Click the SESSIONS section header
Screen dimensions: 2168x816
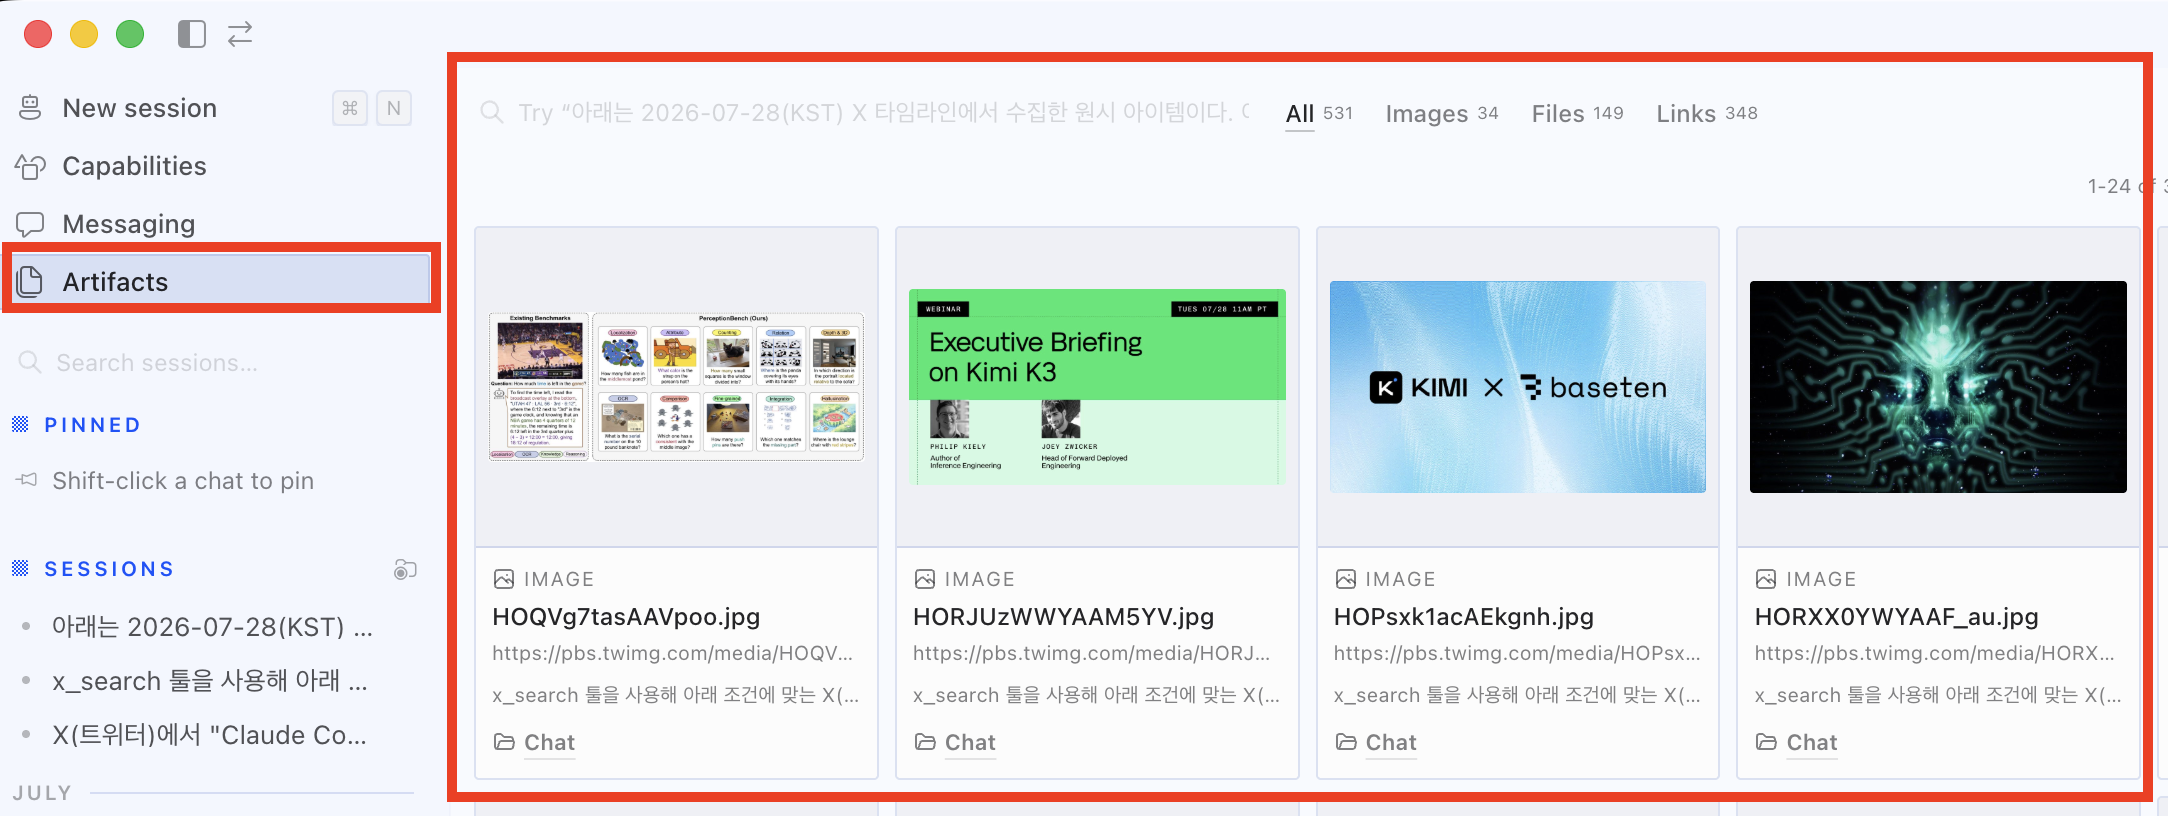109,569
